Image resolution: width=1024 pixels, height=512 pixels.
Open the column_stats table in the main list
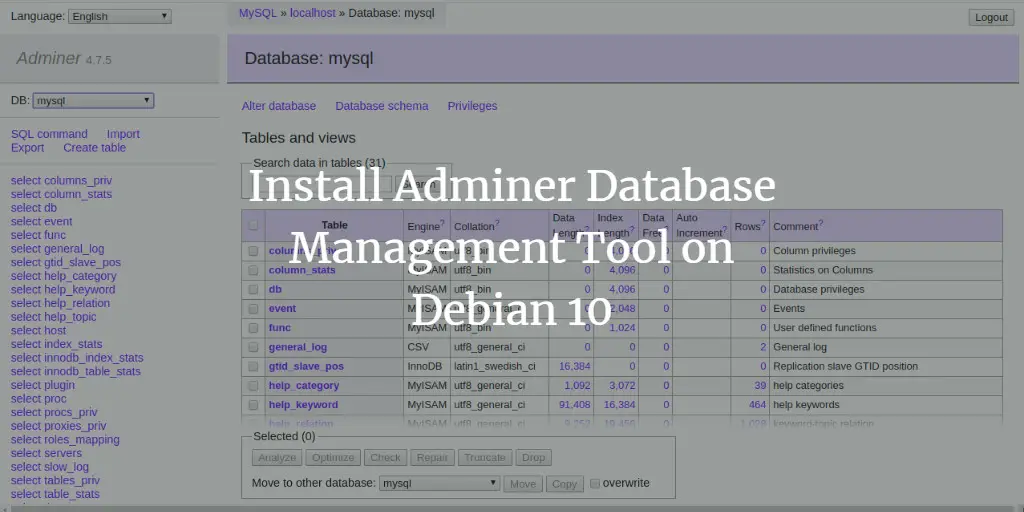click(302, 270)
